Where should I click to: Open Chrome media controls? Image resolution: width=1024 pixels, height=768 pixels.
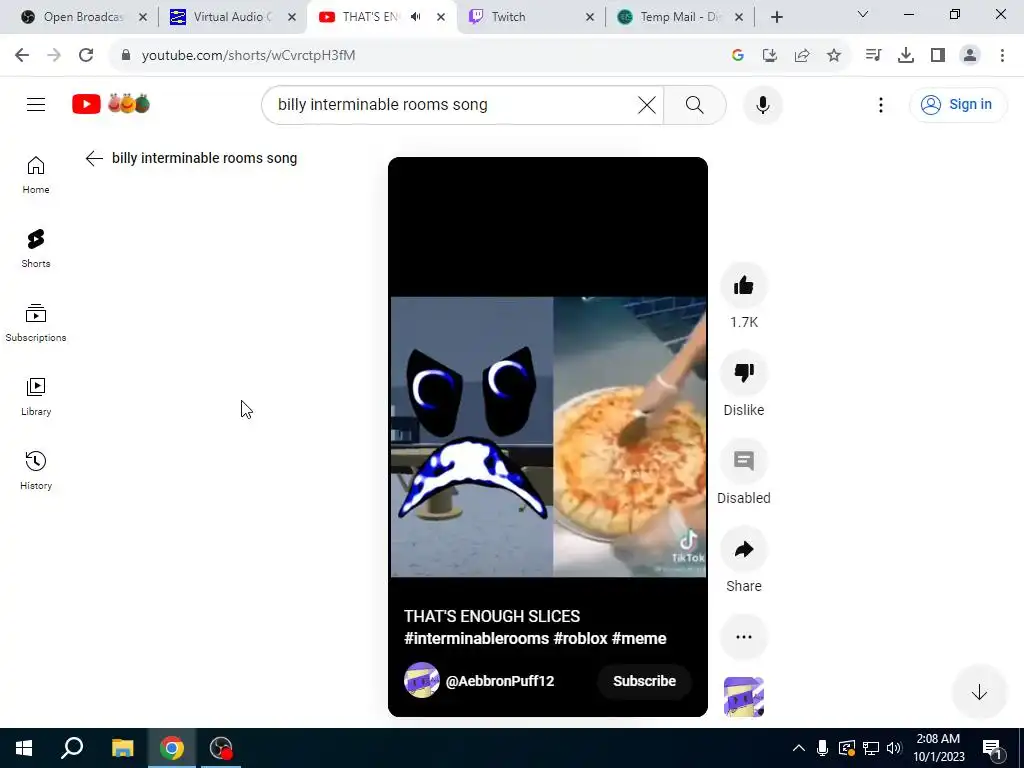pos(872,56)
